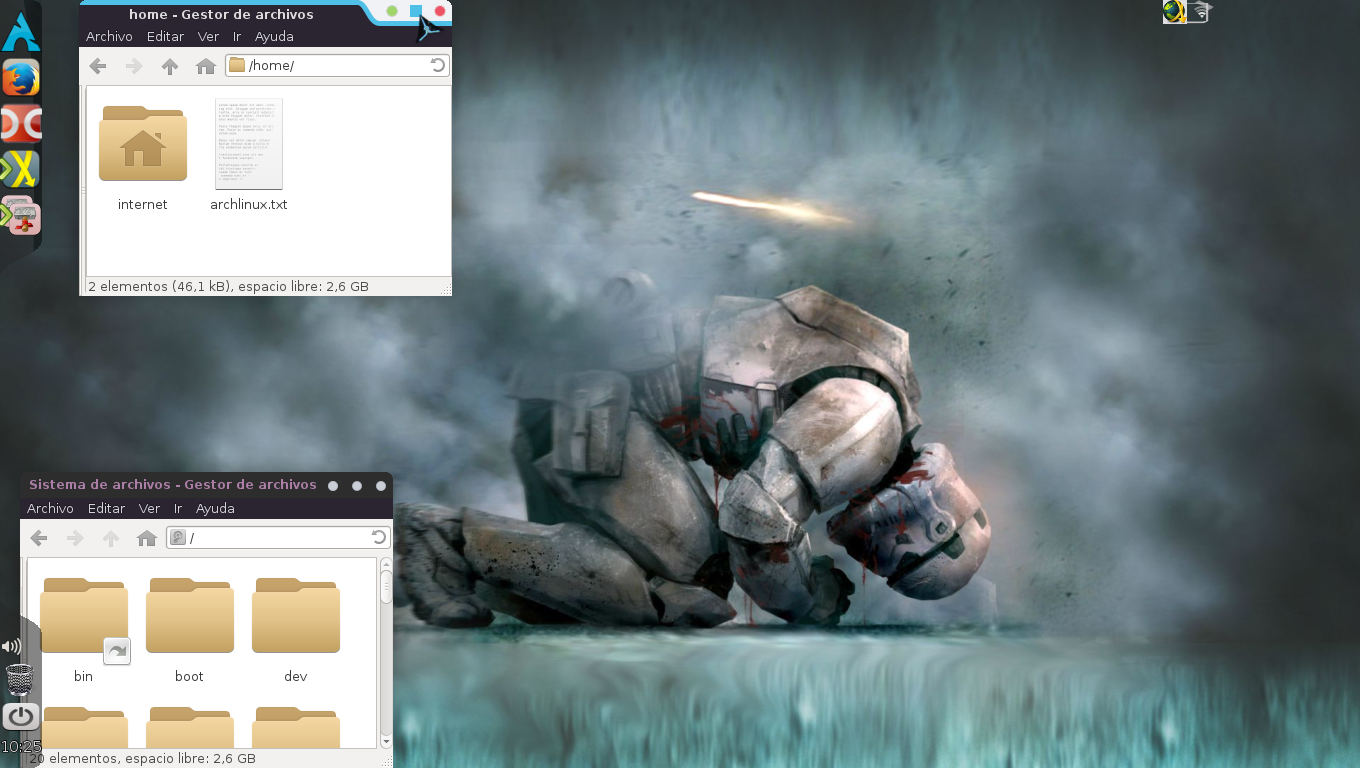Viewport: 1360px width, 768px height.
Task: Go to parent in Sistema de archivos window
Action: [x=111, y=538]
